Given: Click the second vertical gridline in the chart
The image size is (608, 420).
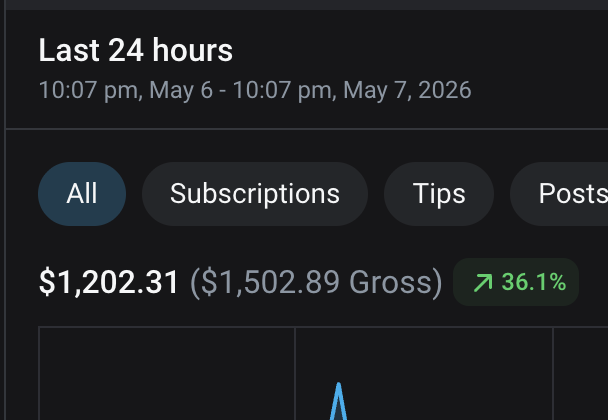Looking at the screenshot, I should tap(553, 374).
